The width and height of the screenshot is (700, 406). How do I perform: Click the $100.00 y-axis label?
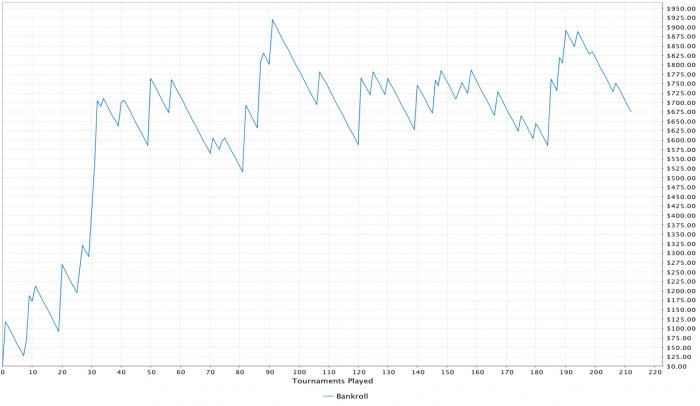[681, 328]
